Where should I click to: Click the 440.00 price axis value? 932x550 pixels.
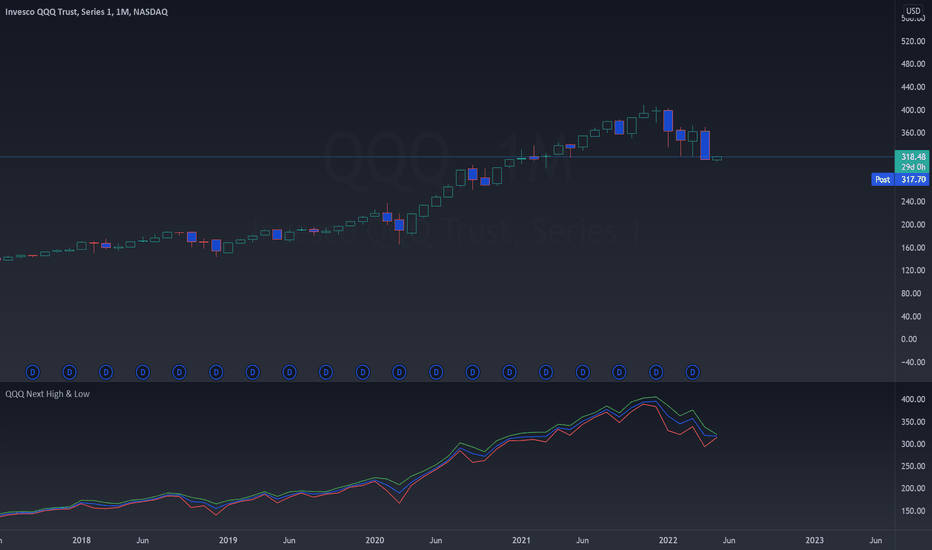[x=913, y=87]
